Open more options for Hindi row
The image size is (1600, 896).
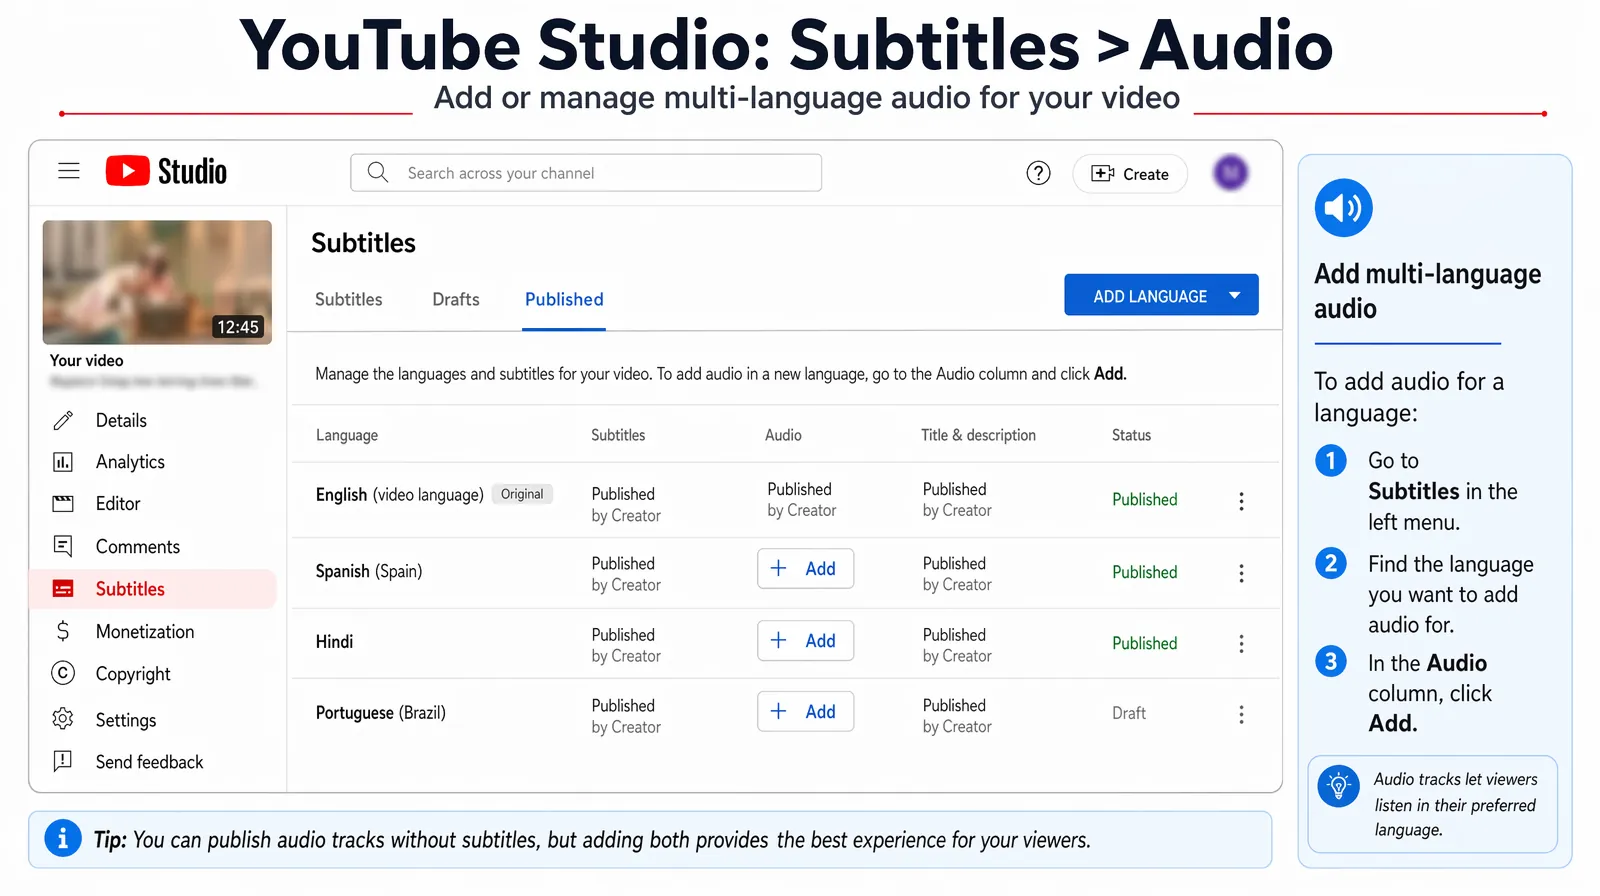(1241, 644)
